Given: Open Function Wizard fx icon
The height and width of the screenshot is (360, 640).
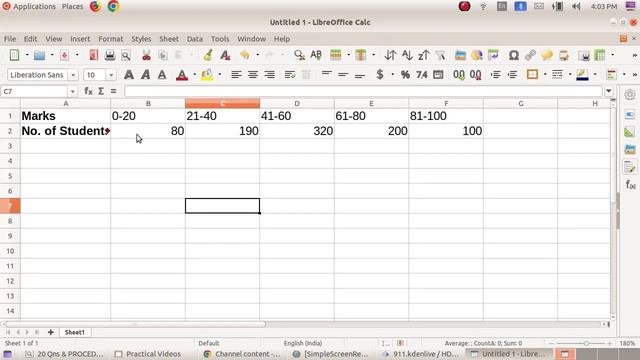Looking at the screenshot, I should (x=88, y=91).
